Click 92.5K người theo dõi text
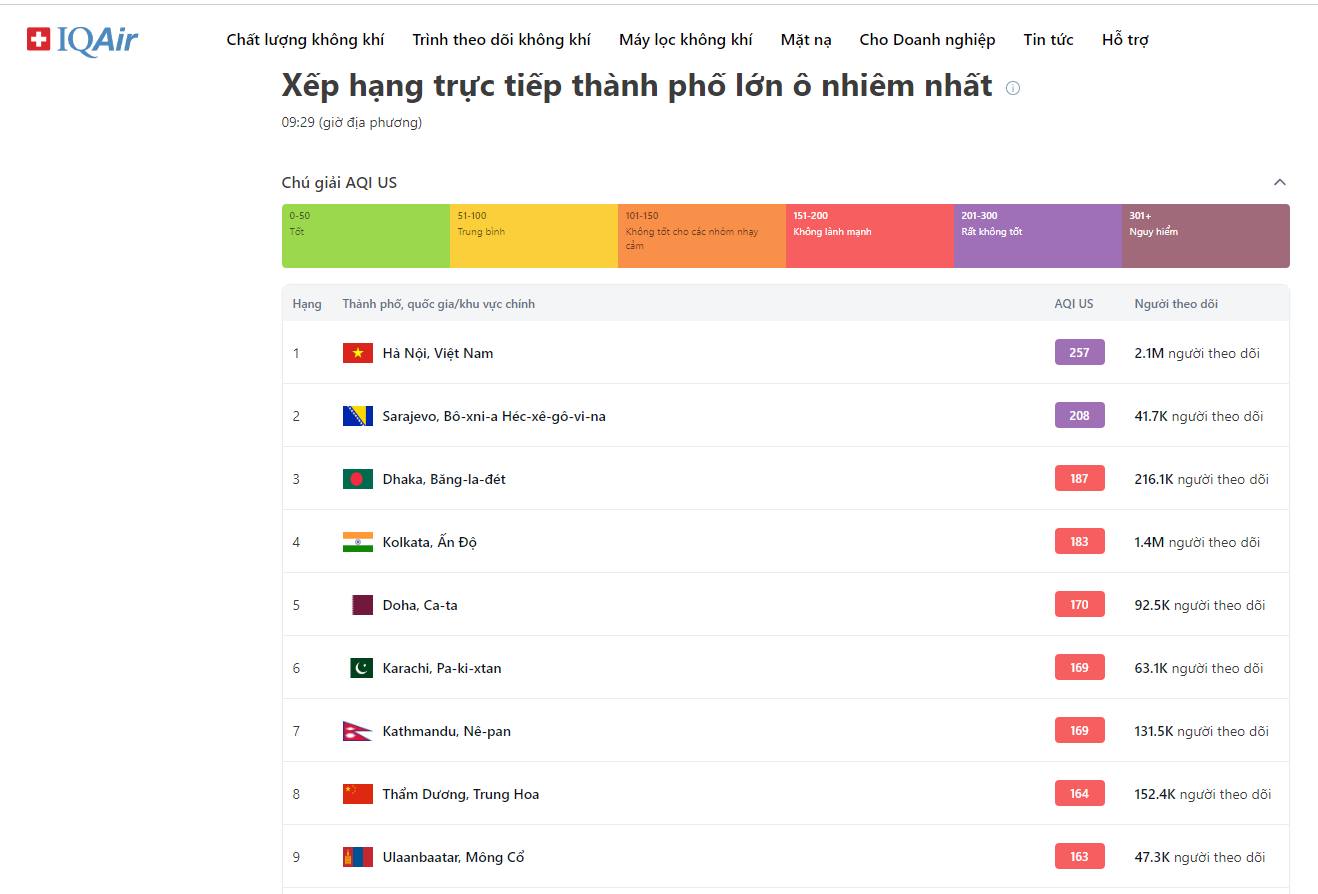 click(1200, 605)
